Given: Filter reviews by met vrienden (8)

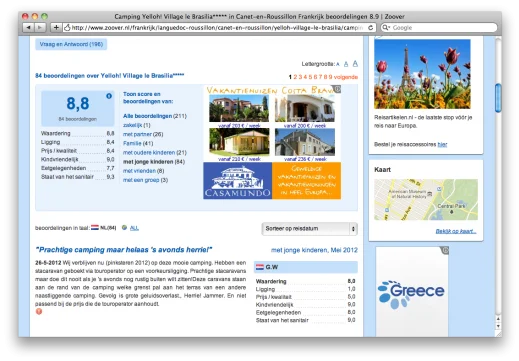Looking at the screenshot, I should click(x=143, y=171).
